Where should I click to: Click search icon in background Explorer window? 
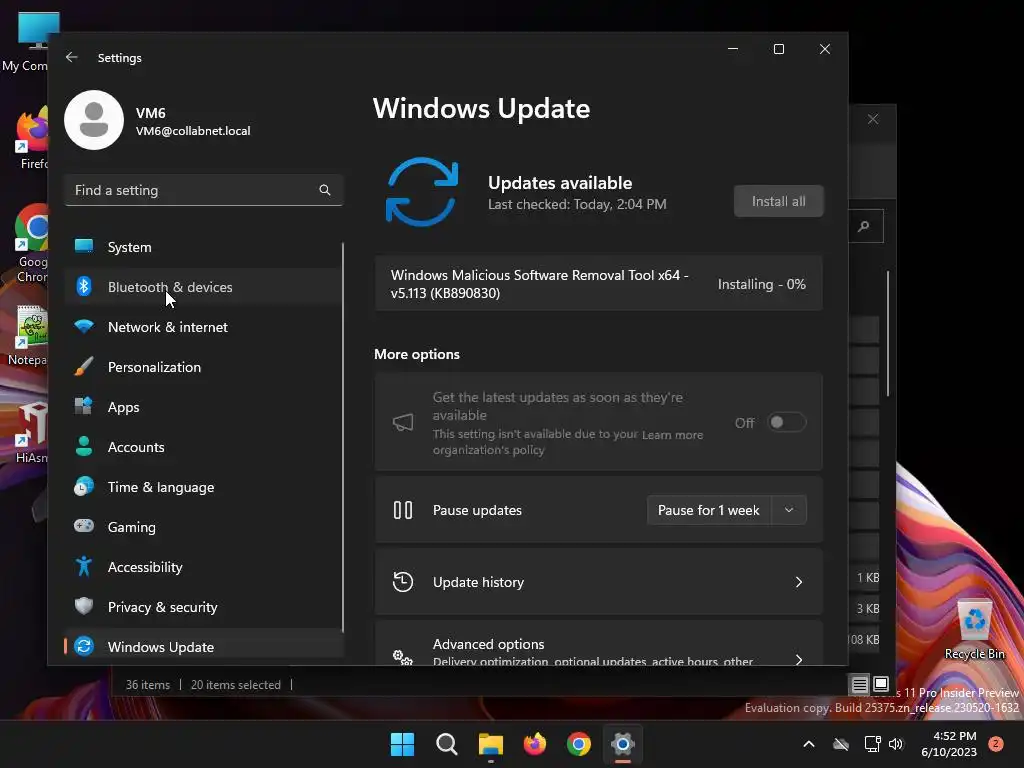[x=864, y=227]
